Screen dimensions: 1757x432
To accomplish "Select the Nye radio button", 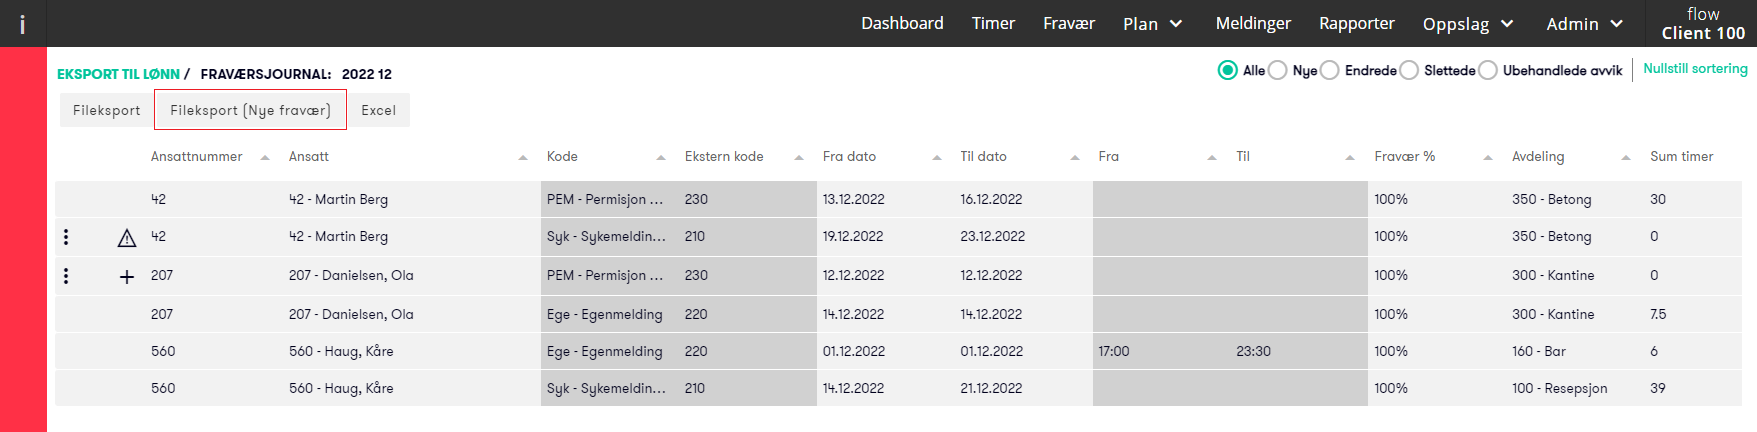I will 1277,70.
